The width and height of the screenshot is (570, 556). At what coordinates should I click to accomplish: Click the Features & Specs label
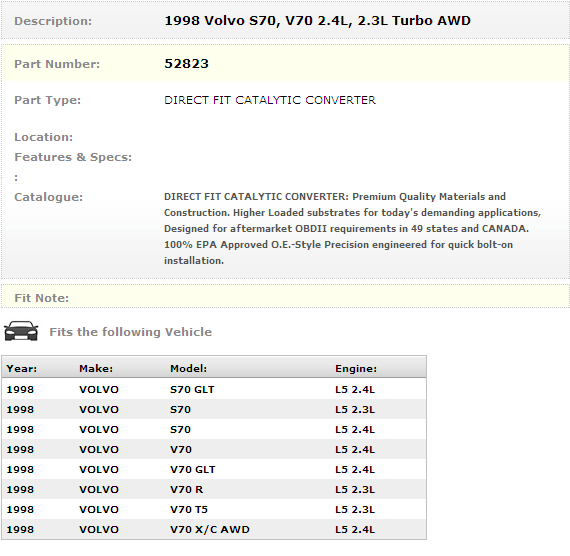(x=73, y=157)
